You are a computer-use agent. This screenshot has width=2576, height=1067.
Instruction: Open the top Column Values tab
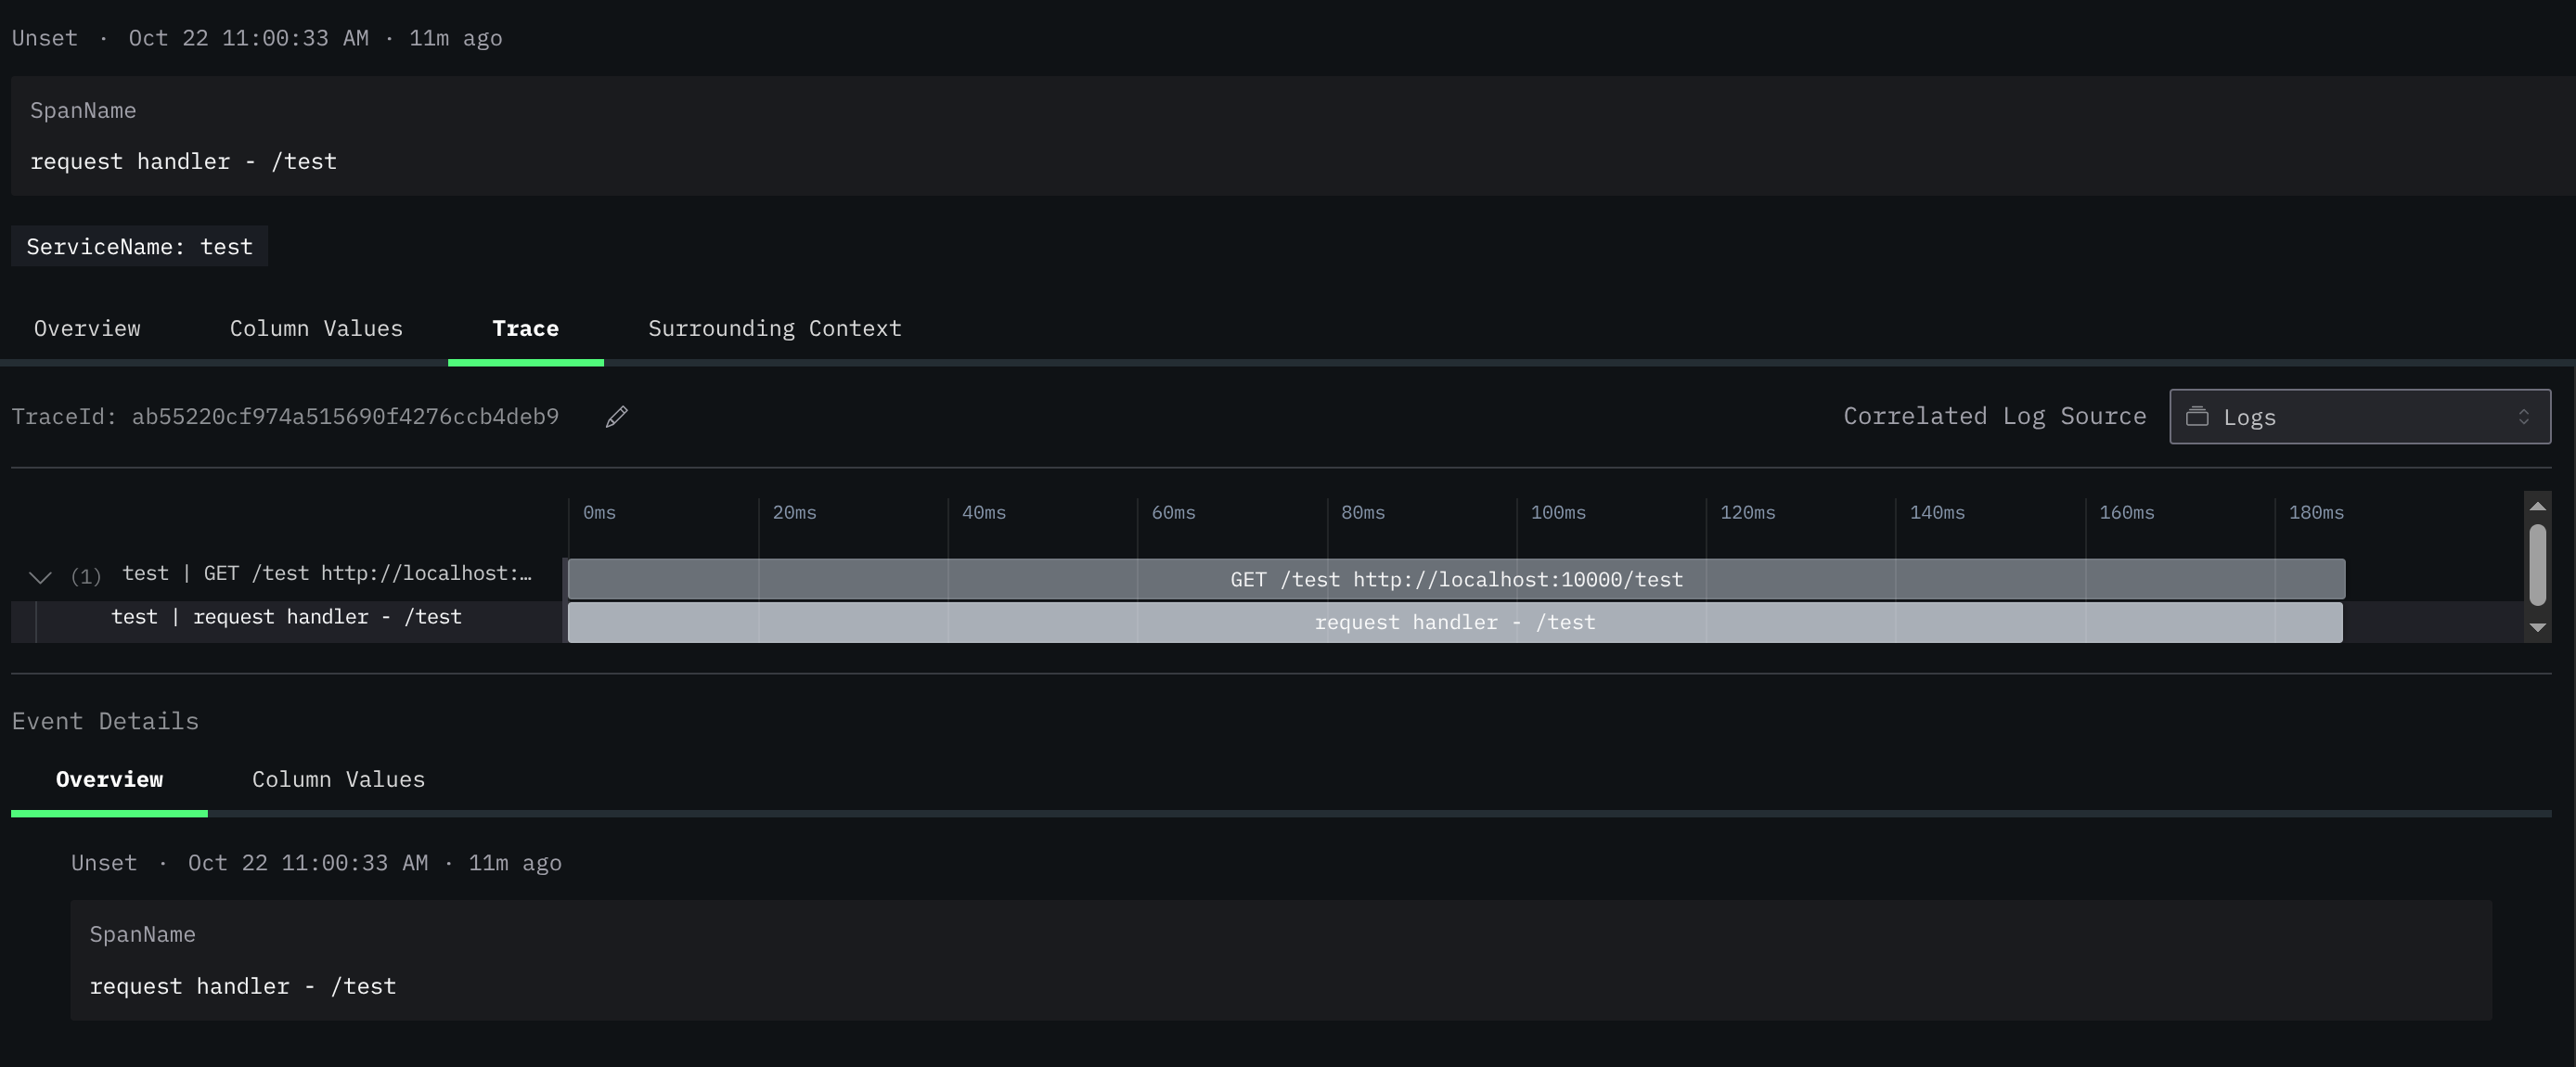pyautogui.click(x=316, y=328)
